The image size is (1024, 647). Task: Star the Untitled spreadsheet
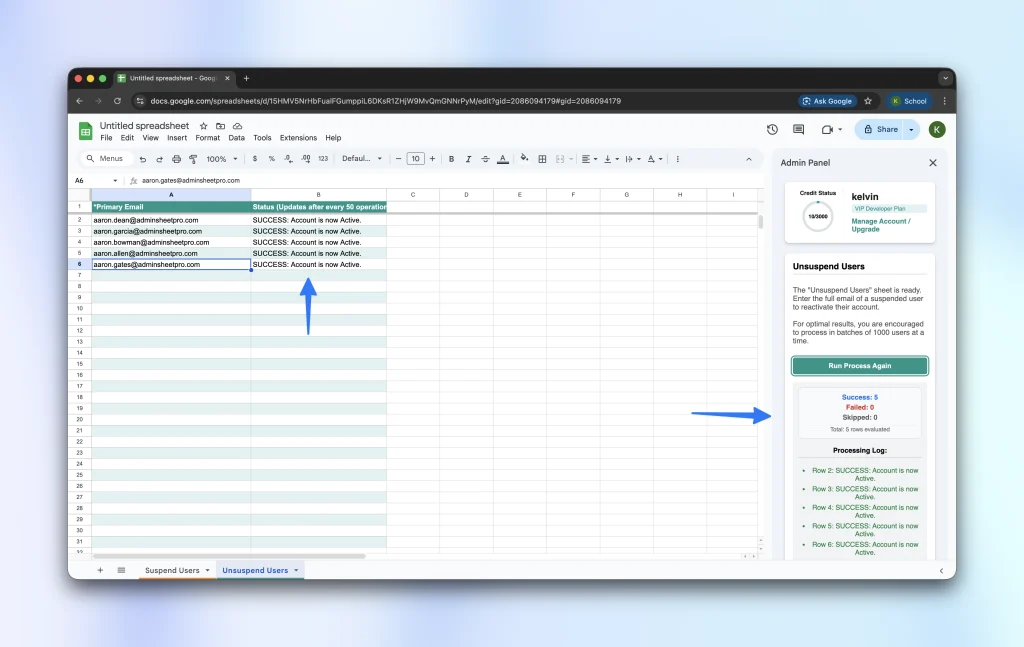point(204,126)
